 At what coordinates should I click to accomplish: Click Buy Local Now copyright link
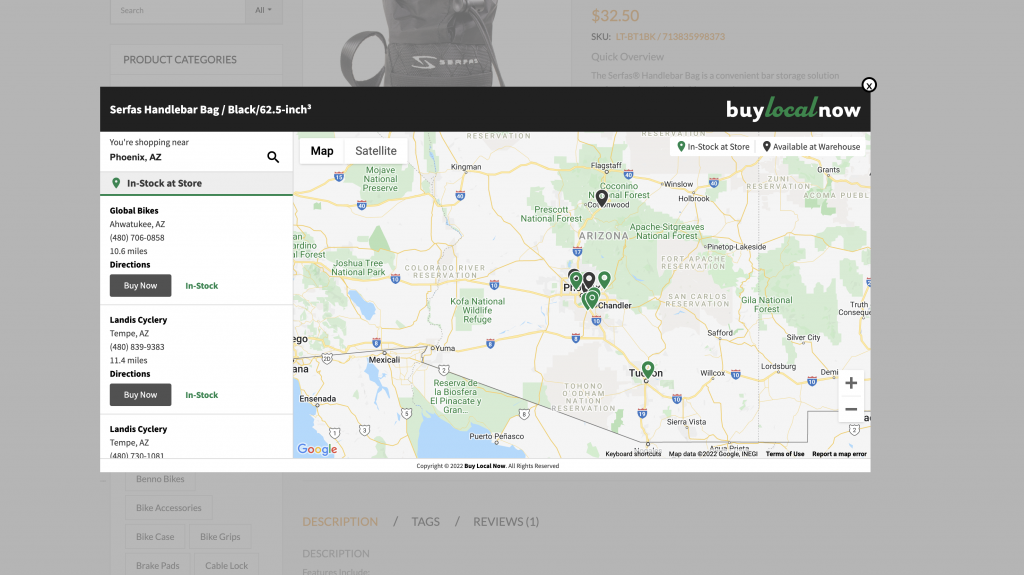coord(485,466)
